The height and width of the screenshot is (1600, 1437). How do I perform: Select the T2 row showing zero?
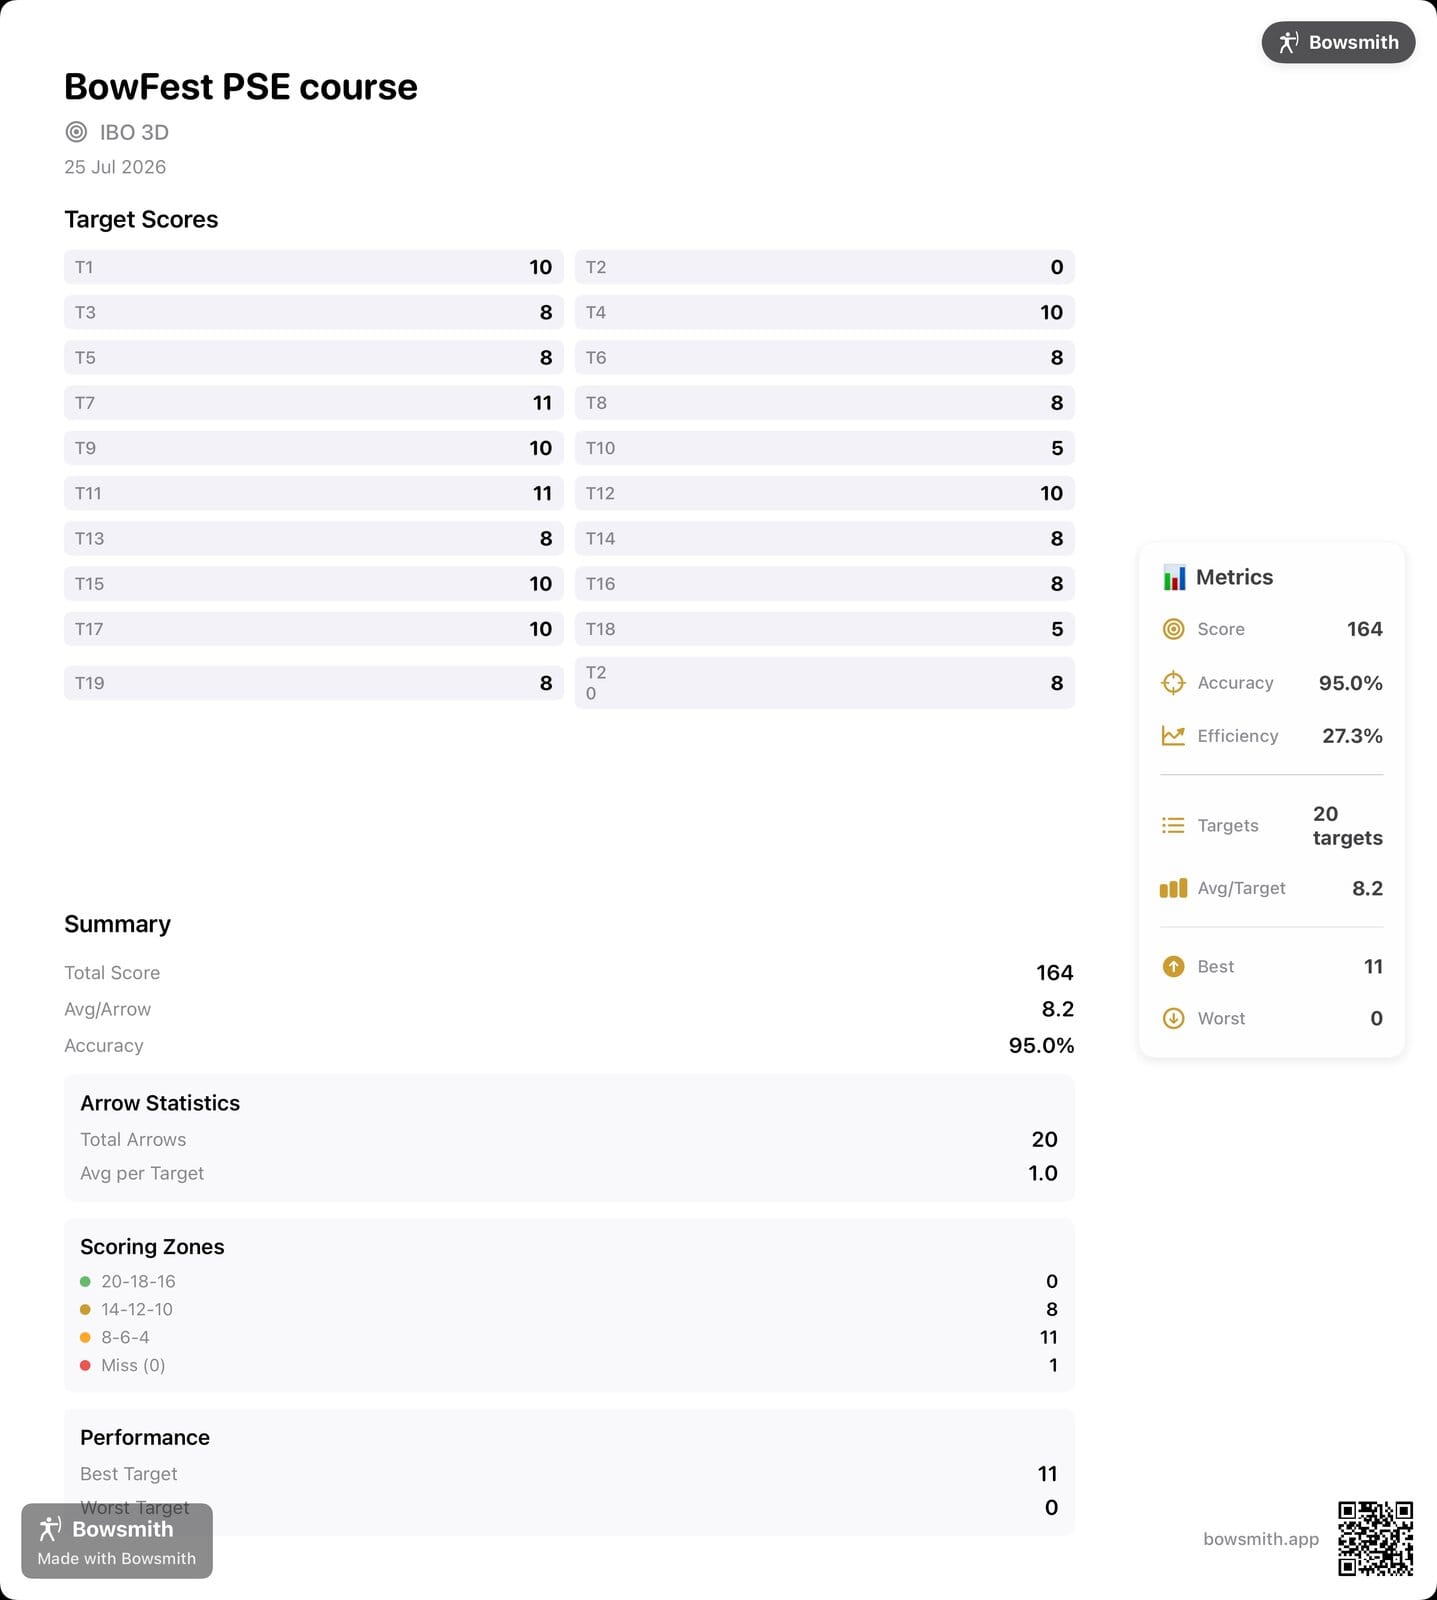tap(825, 267)
